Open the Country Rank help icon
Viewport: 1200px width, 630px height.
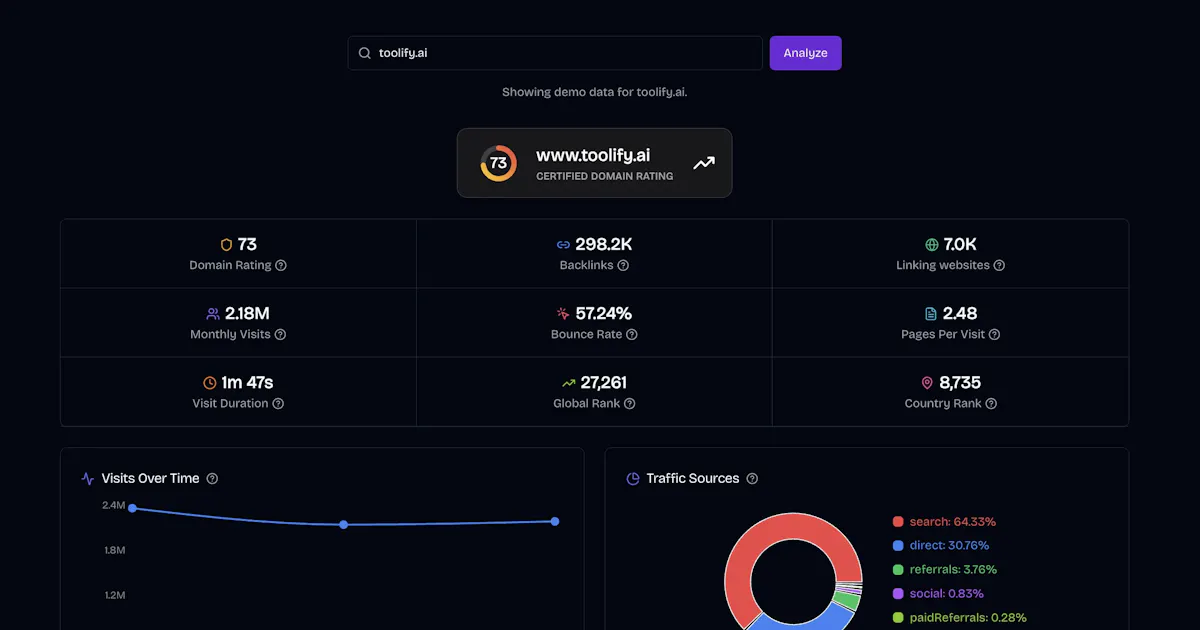(x=991, y=404)
